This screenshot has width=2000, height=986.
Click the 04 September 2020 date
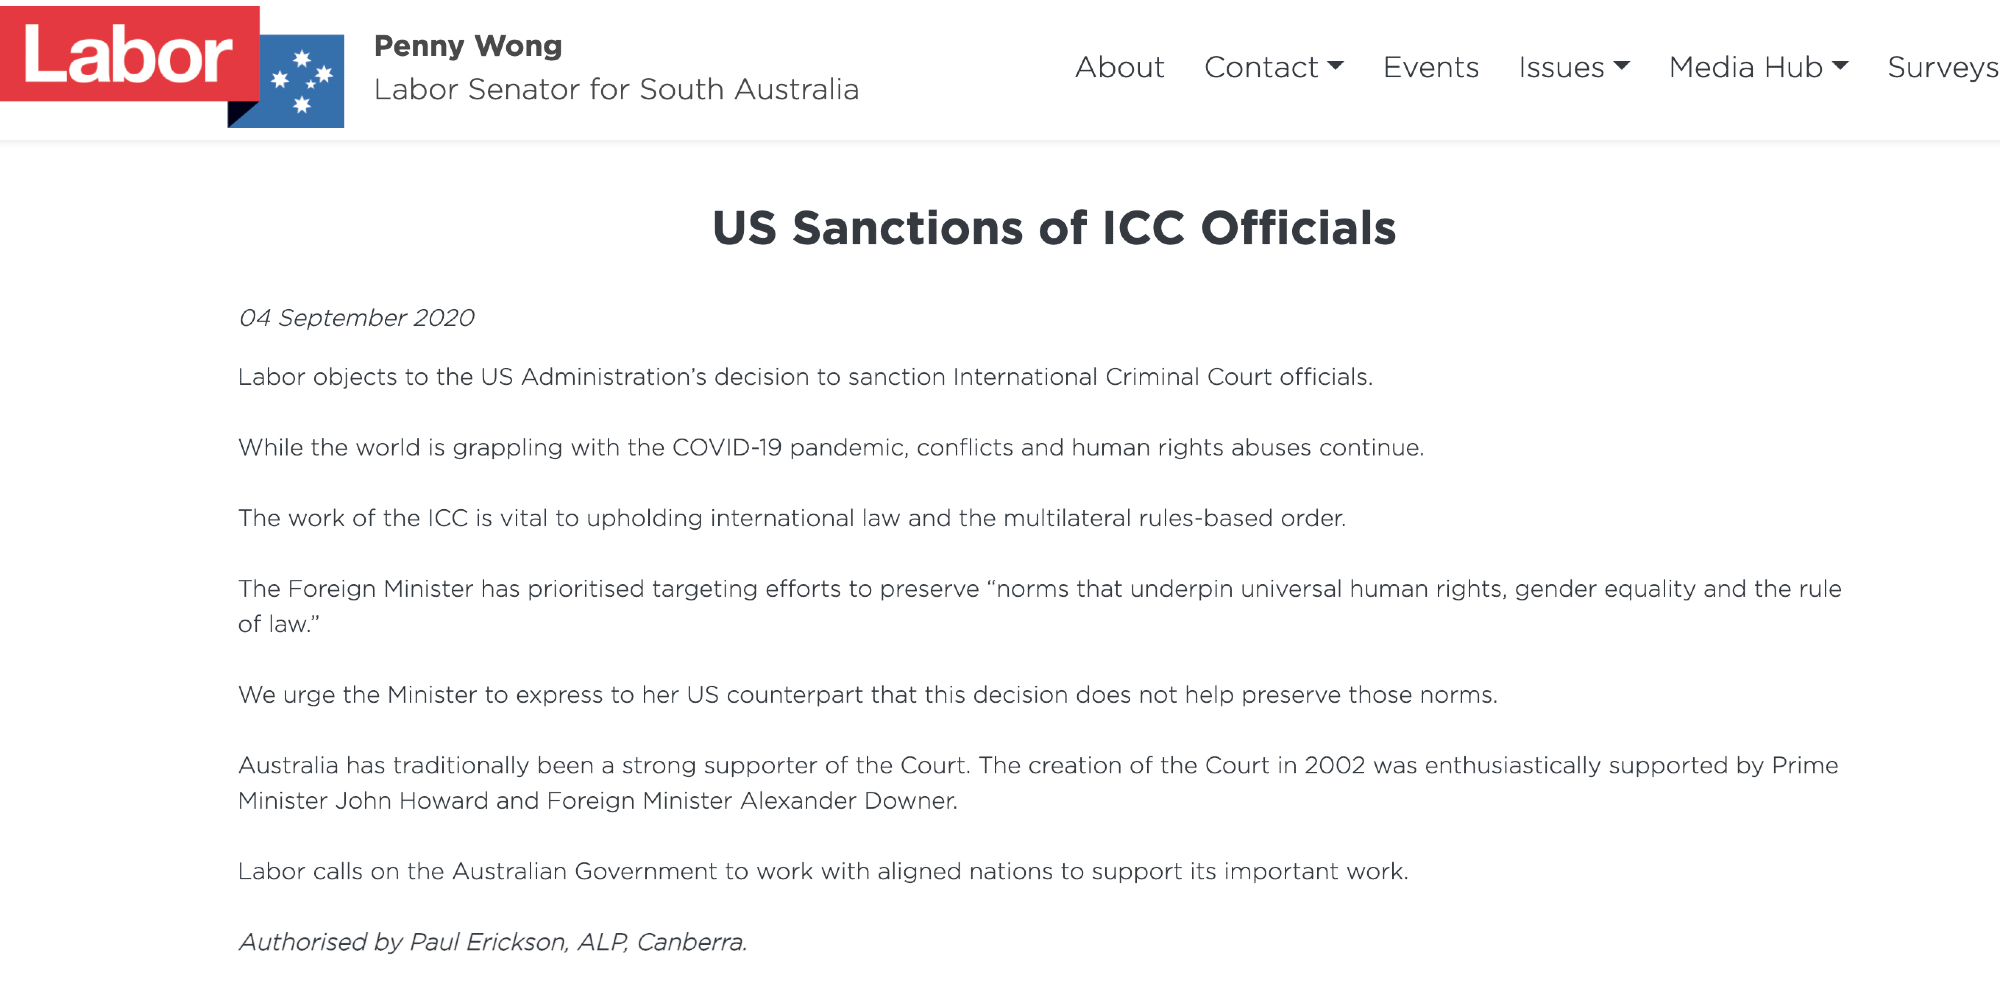click(356, 318)
